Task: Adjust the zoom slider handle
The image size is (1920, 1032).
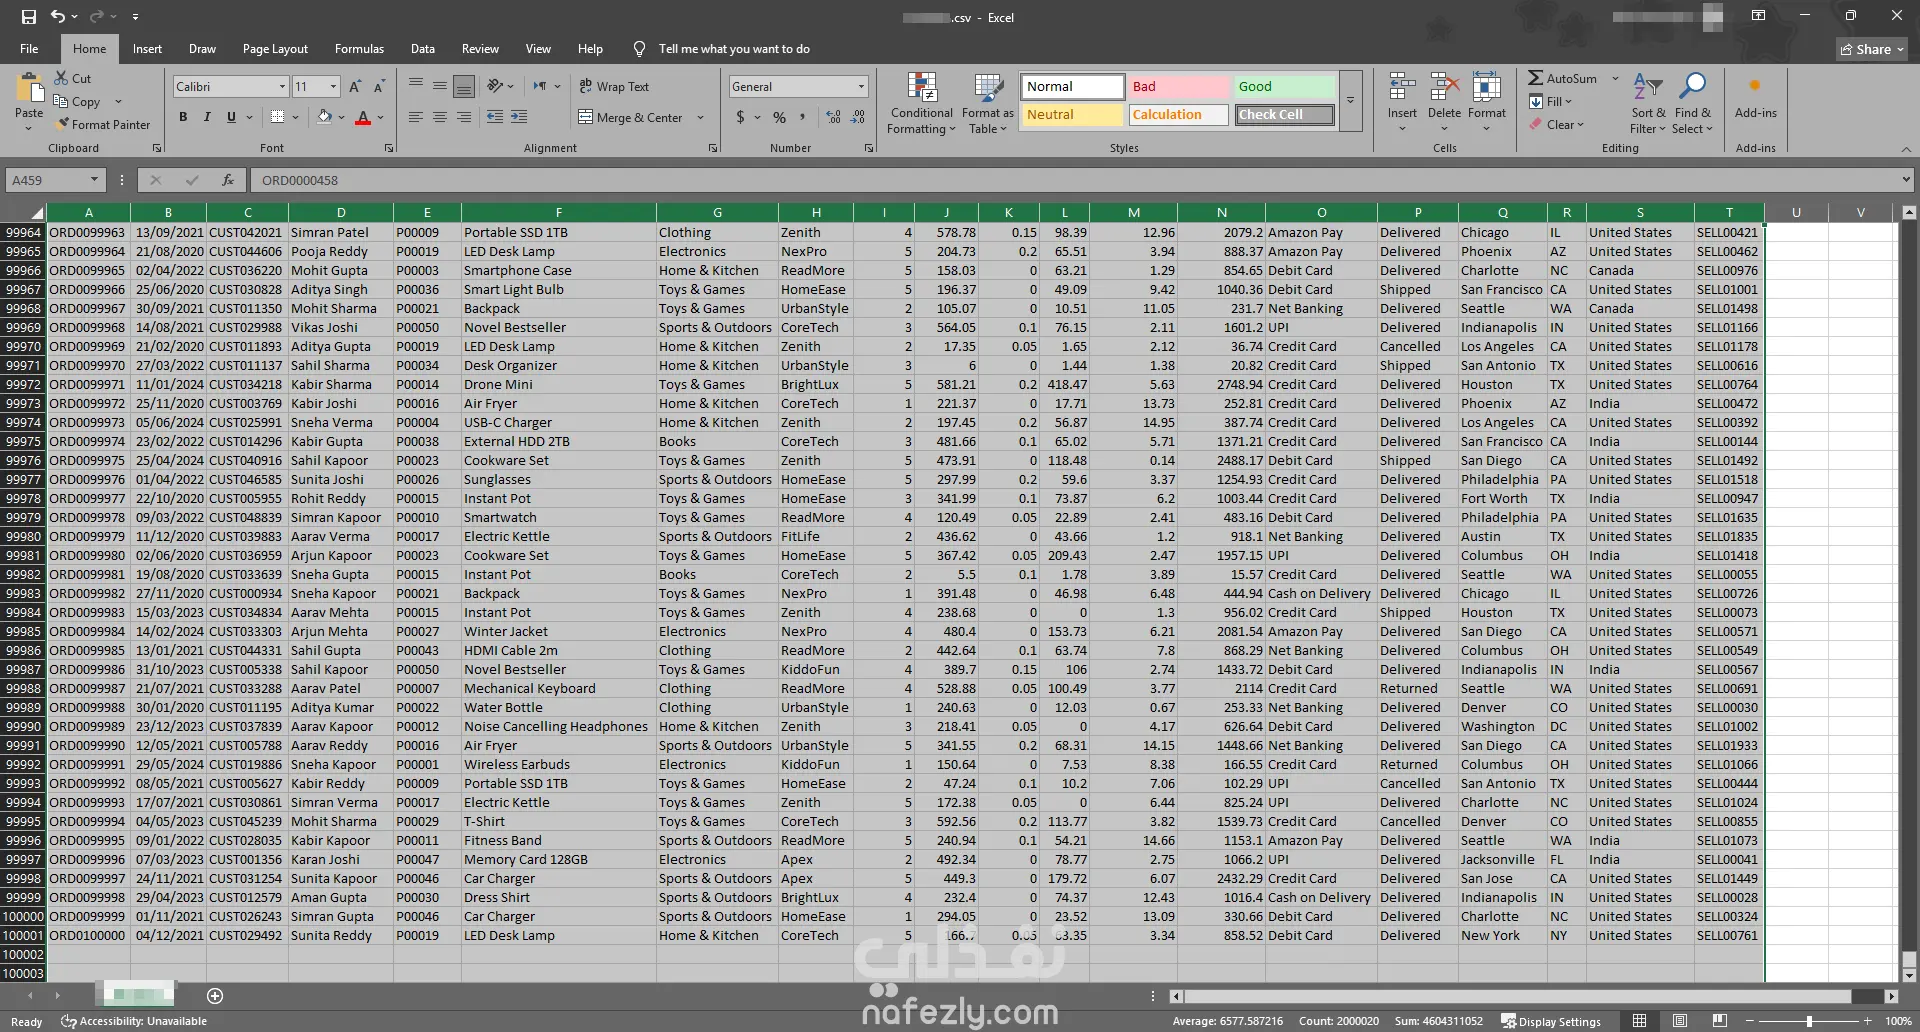Action: click(1809, 1021)
